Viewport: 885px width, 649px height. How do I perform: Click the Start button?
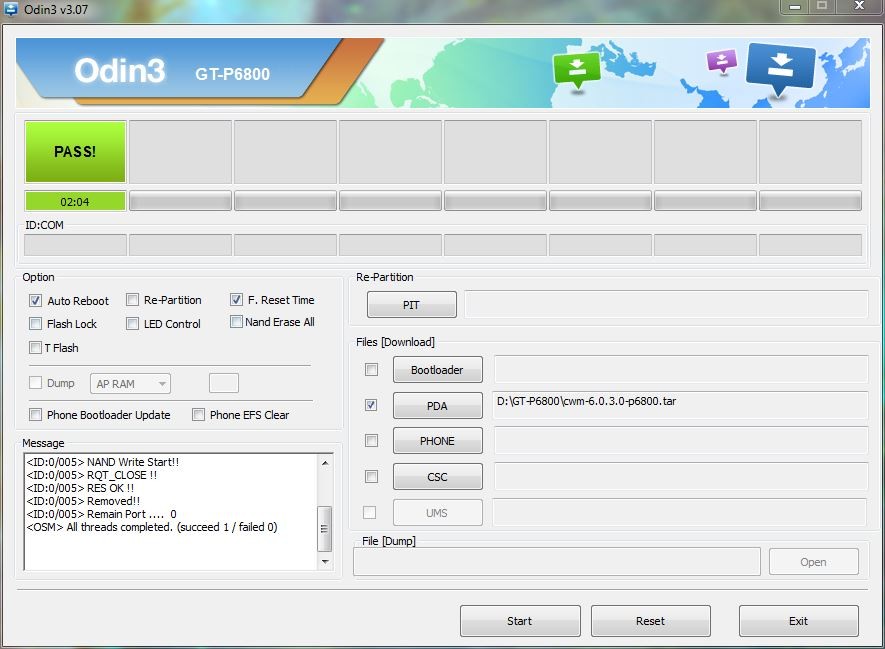[520, 621]
